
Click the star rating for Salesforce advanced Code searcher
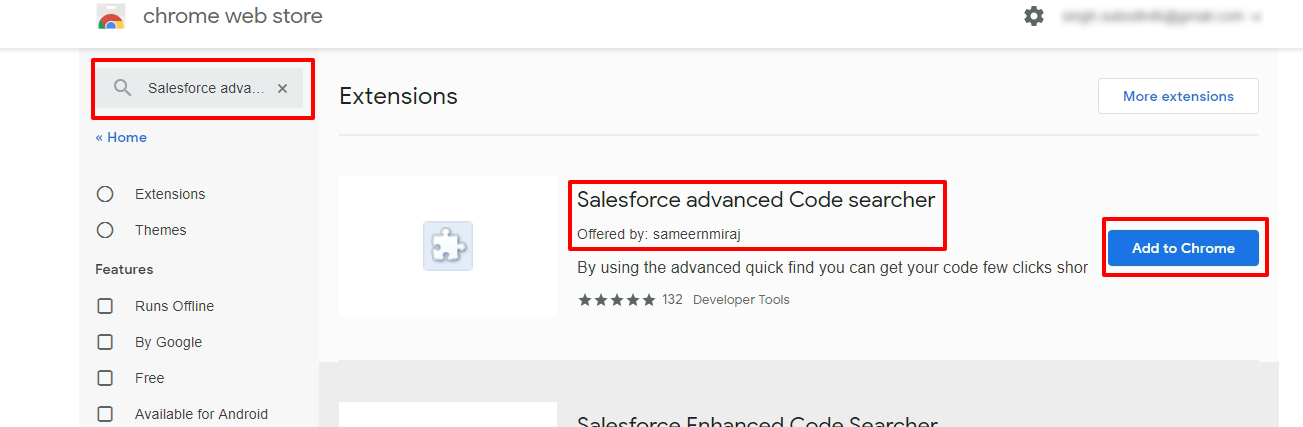pyautogui.click(x=616, y=300)
